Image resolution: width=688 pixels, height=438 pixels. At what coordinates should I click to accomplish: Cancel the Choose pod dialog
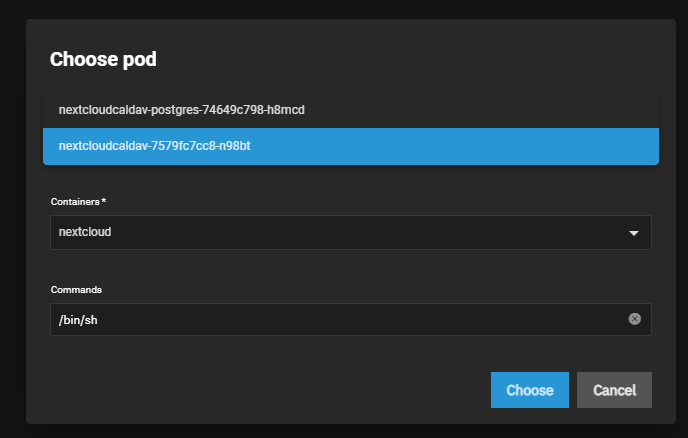click(614, 390)
